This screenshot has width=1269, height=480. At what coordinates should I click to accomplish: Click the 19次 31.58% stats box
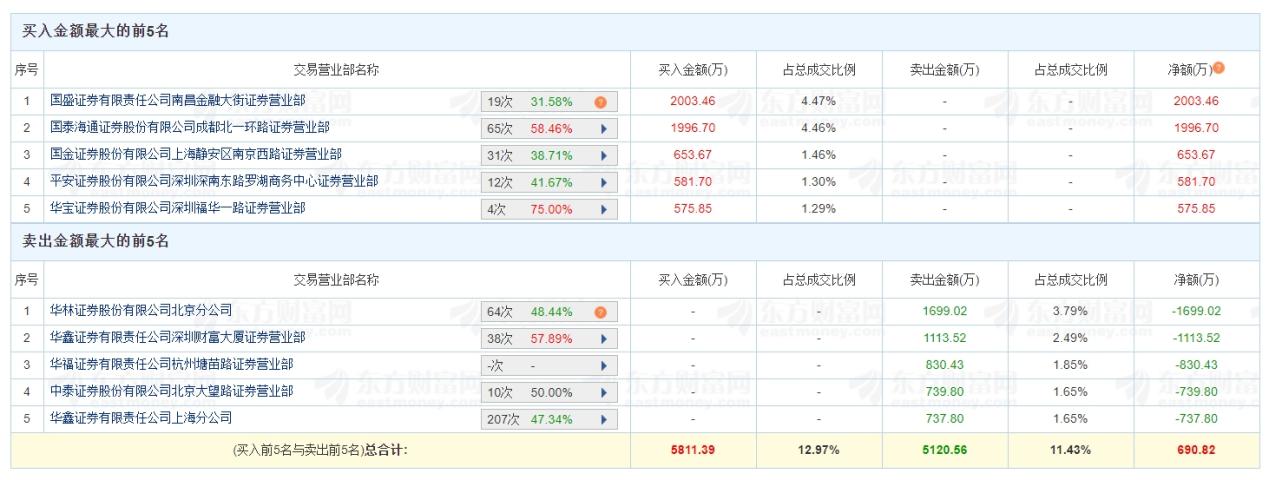tap(549, 102)
